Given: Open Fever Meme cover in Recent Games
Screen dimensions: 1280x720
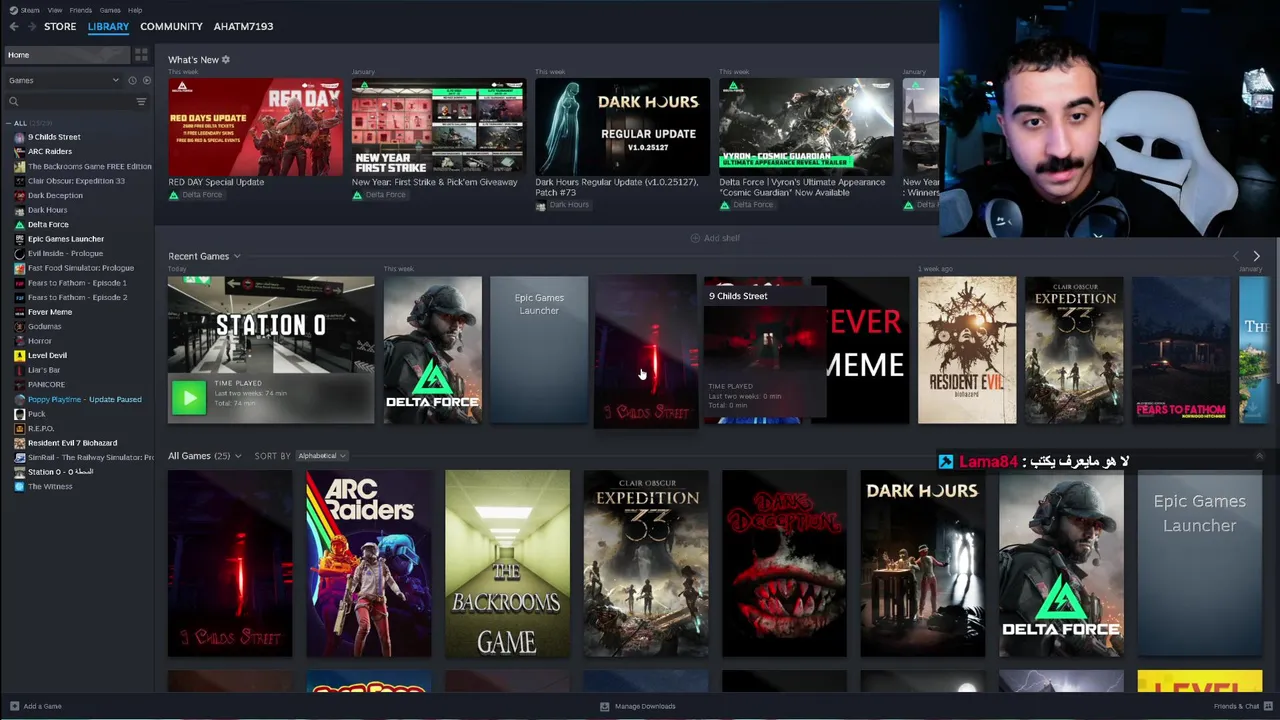Looking at the screenshot, I should 868,350.
